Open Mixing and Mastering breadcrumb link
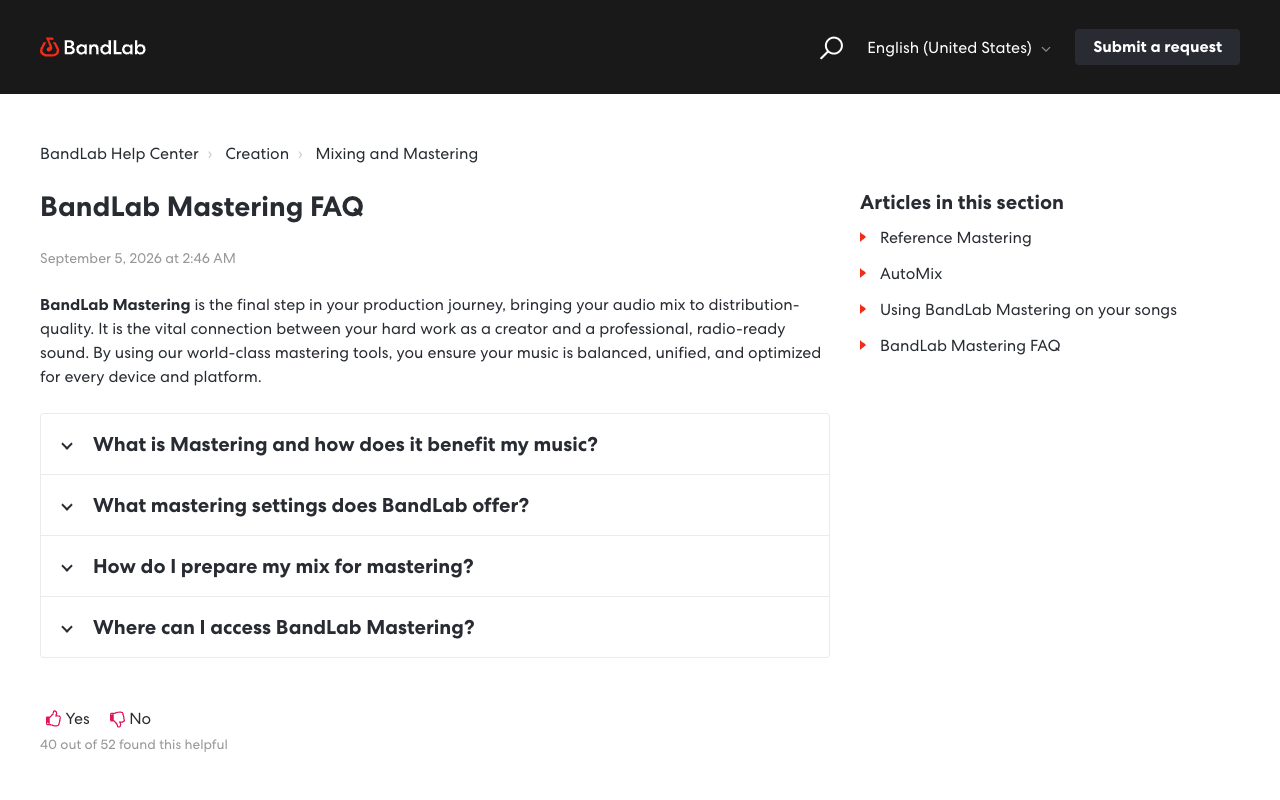The height and width of the screenshot is (800, 1280). pyautogui.click(x=397, y=154)
